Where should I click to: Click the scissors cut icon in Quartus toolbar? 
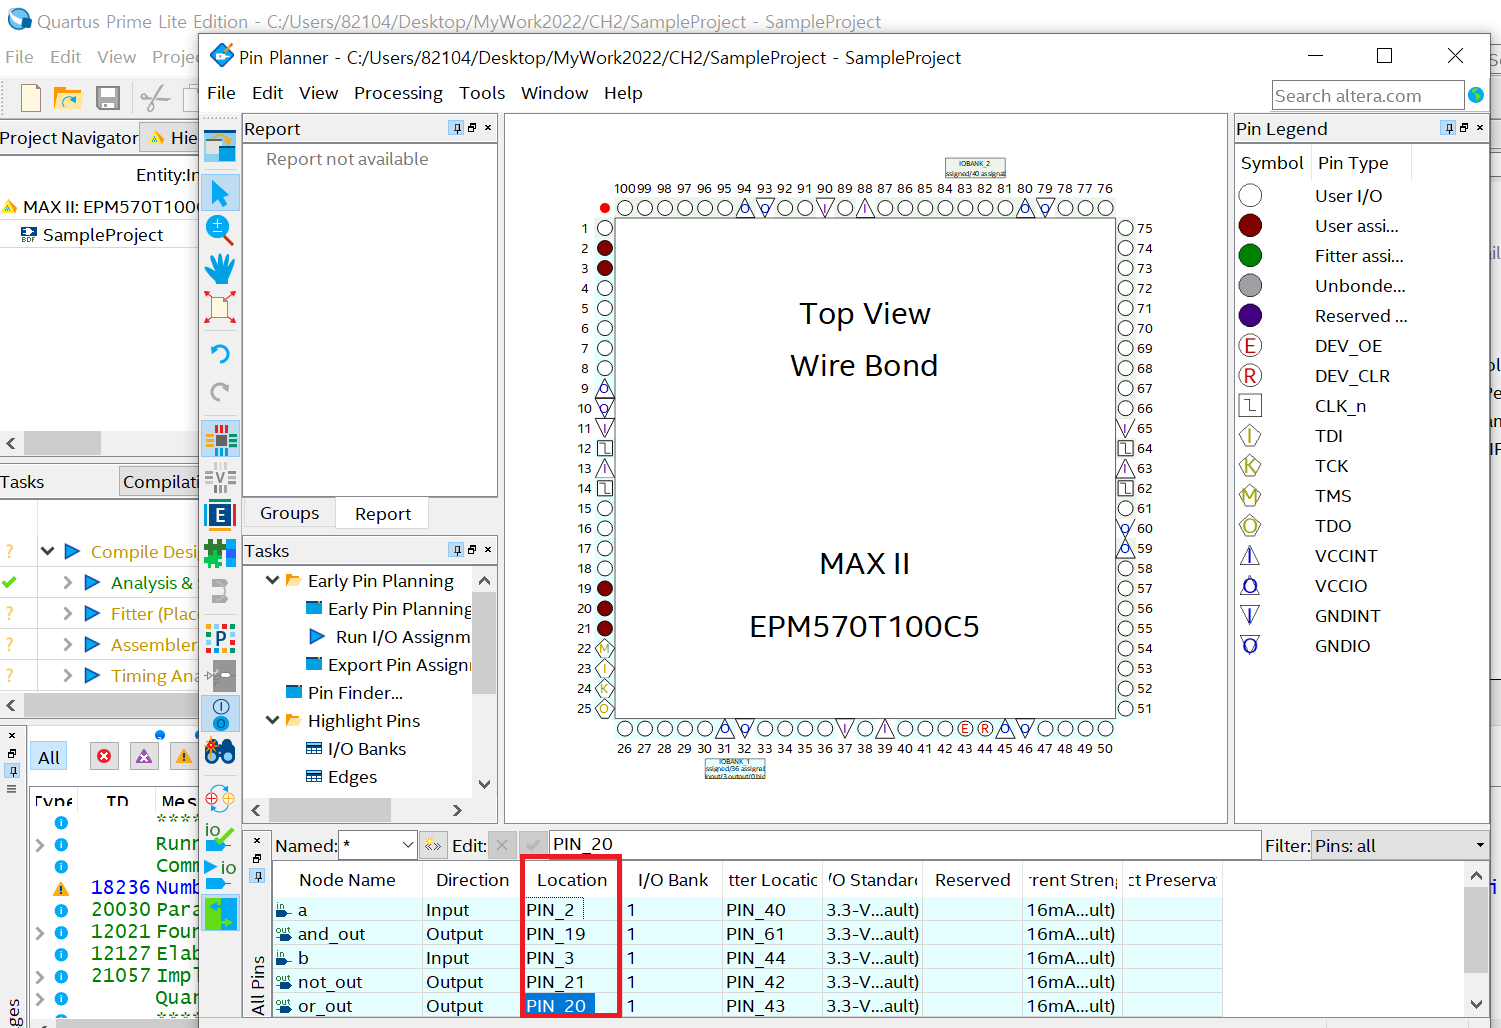tap(154, 98)
